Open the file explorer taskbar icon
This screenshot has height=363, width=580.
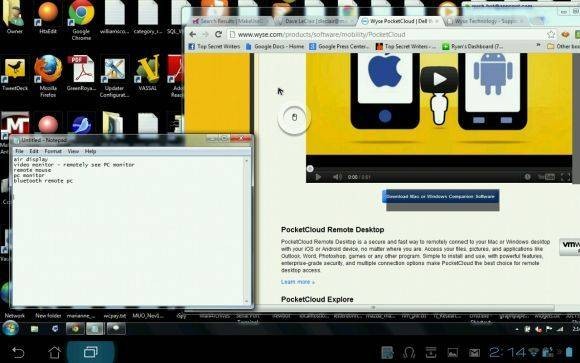tap(34, 329)
